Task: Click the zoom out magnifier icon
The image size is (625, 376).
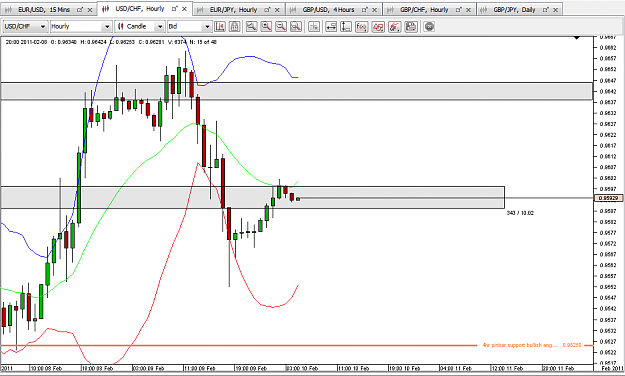Action: pyautogui.click(x=281, y=27)
